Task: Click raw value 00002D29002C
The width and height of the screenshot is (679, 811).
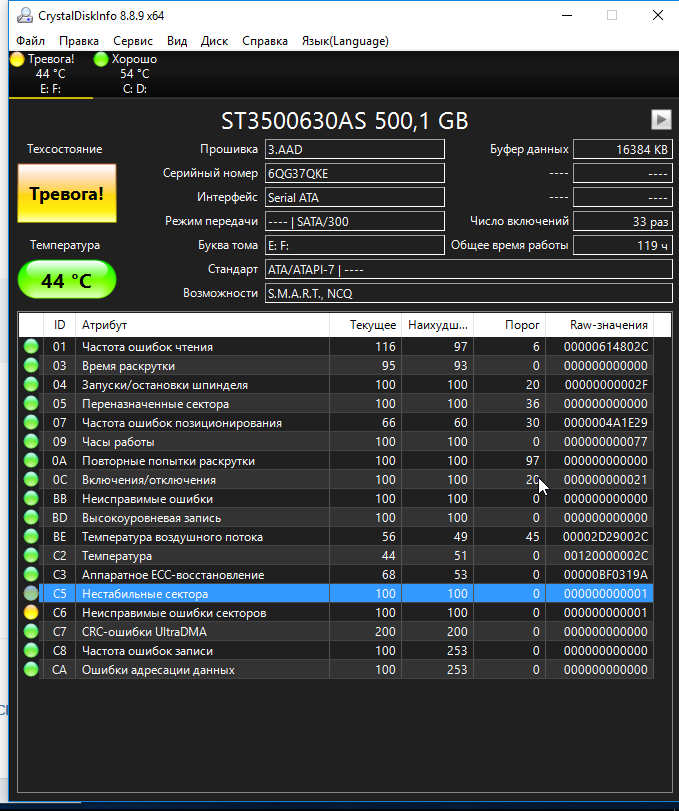Action: 606,537
